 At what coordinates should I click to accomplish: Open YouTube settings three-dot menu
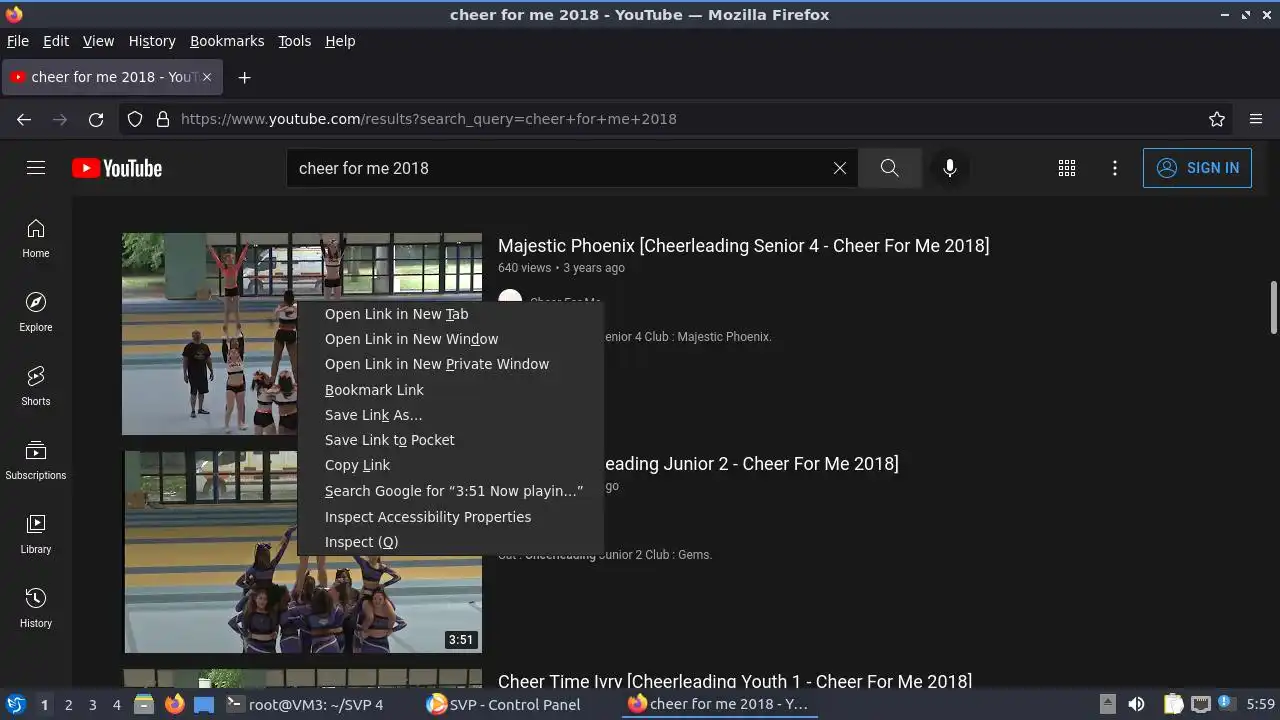point(1115,168)
